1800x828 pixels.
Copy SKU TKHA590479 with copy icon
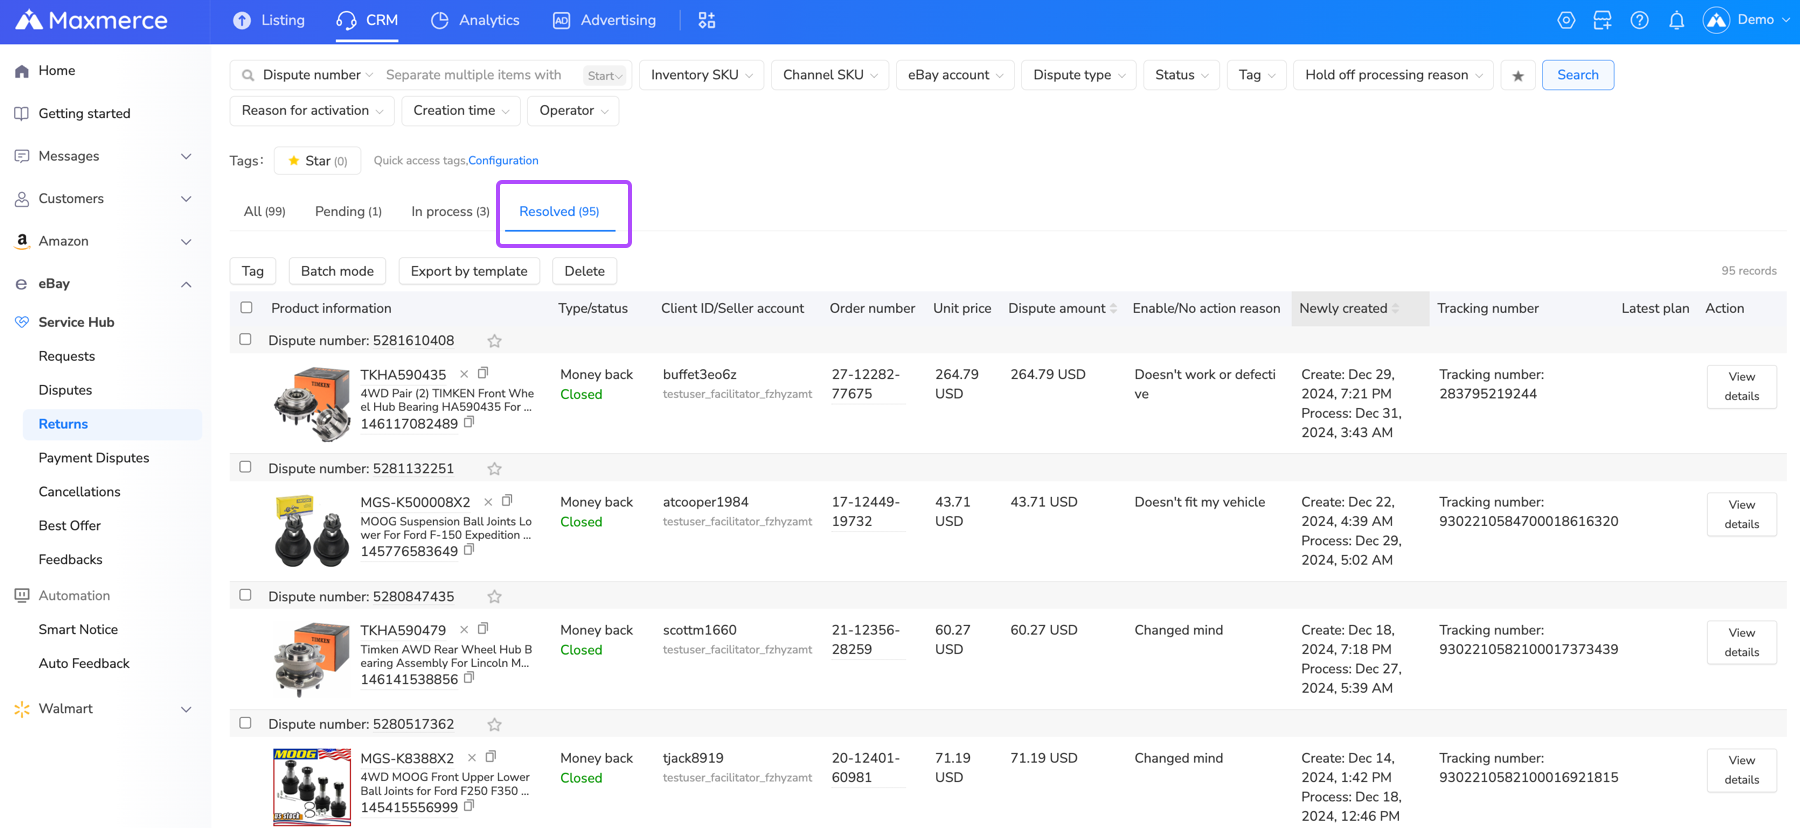point(483,629)
